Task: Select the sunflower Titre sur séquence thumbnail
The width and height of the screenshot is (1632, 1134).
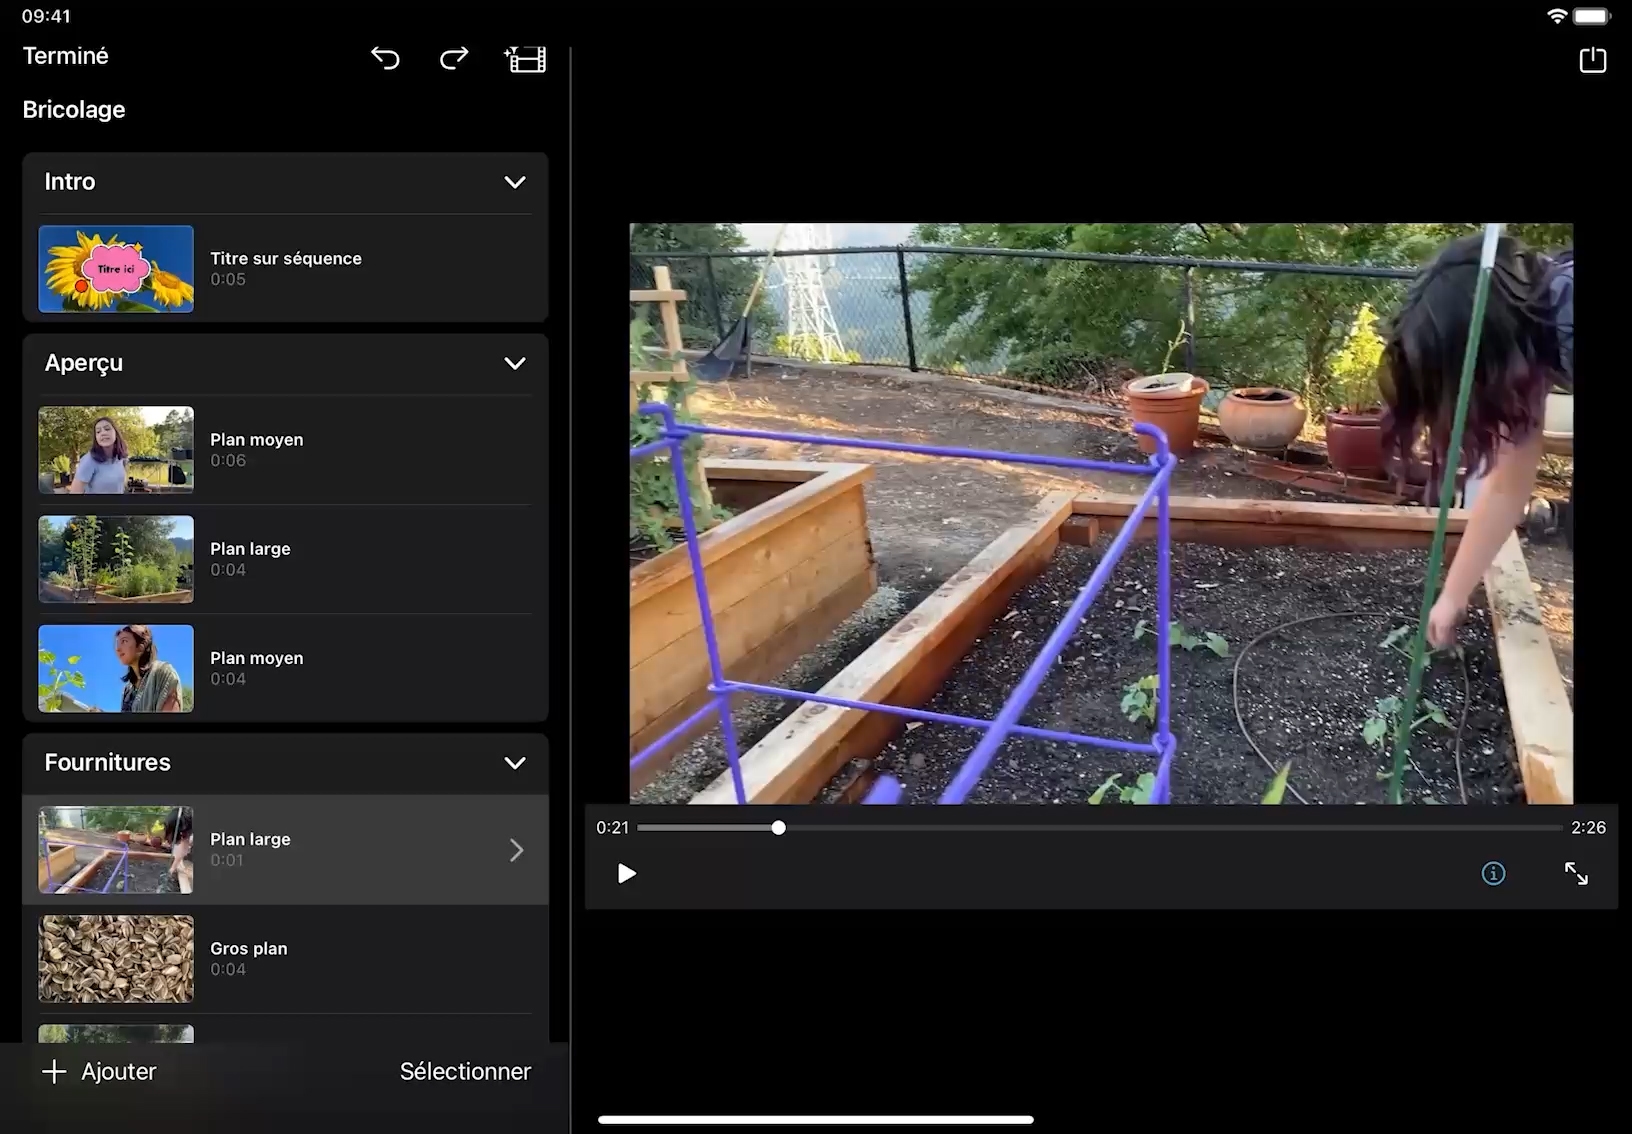Action: (x=116, y=269)
